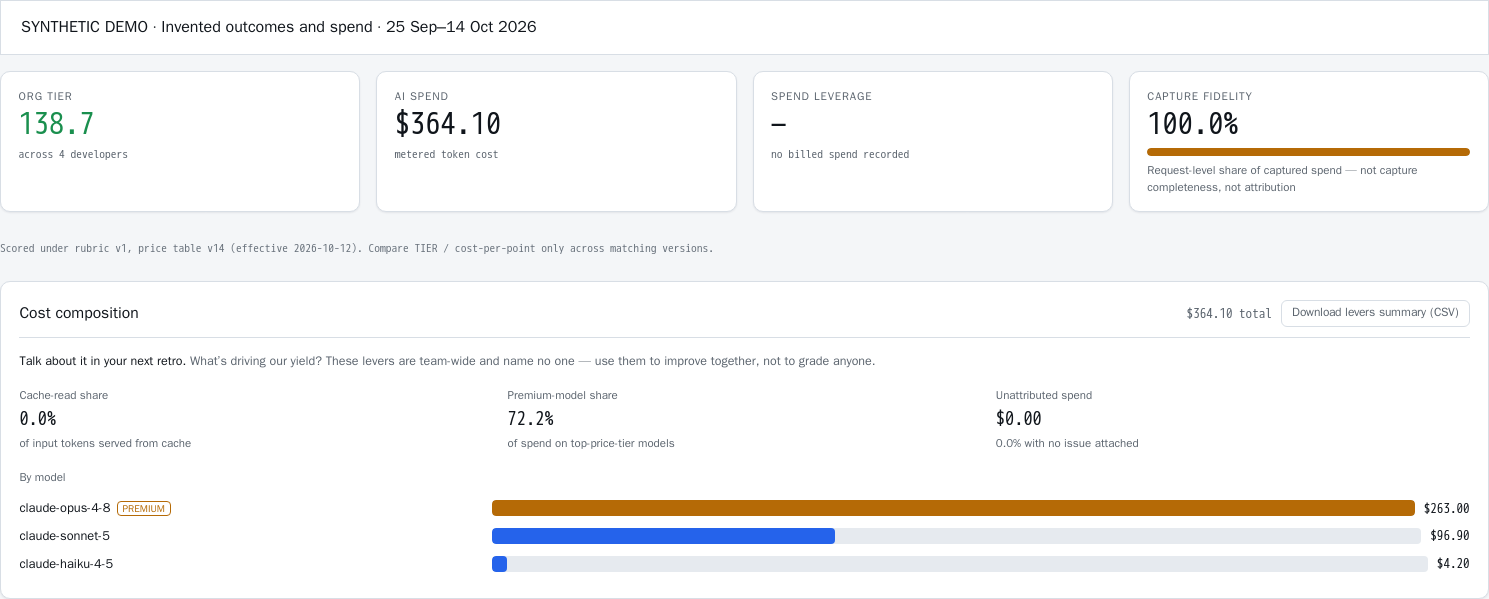This screenshot has width=1489, height=599.
Task: Click the 'Unattributed spend' label
Action: click(x=1044, y=395)
